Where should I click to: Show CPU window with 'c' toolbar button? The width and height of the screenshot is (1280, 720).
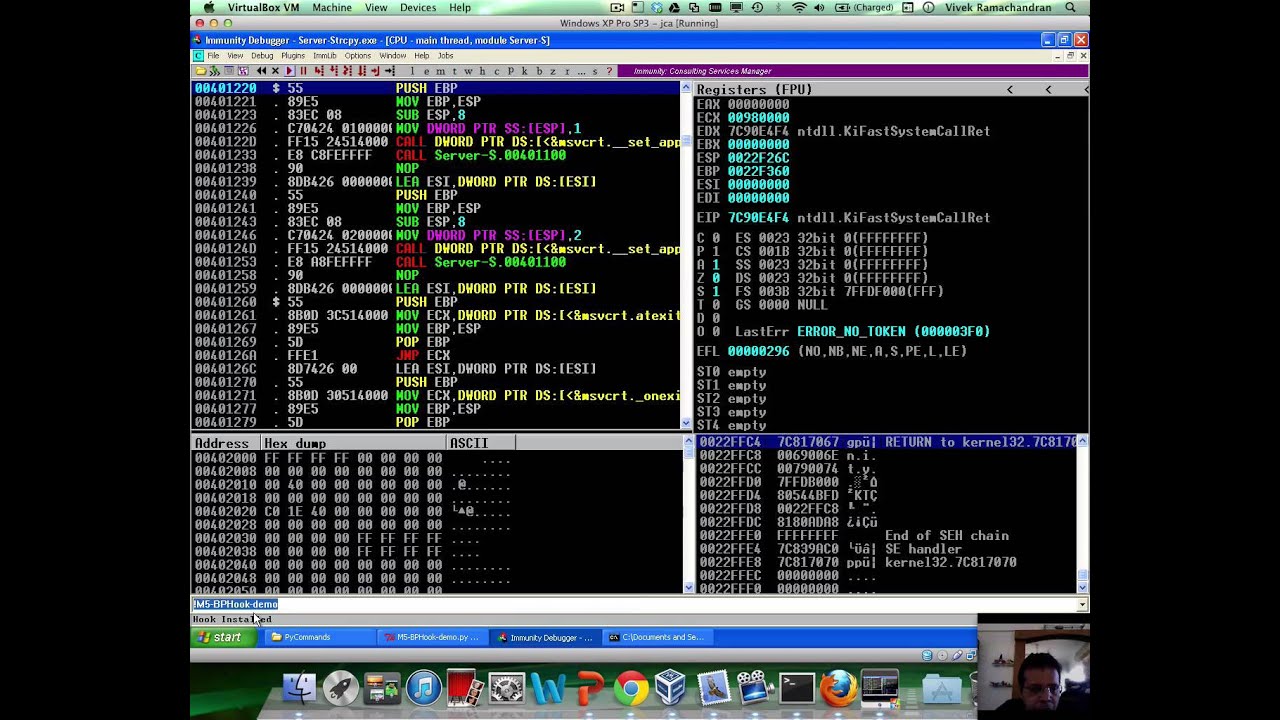click(496, 71)
